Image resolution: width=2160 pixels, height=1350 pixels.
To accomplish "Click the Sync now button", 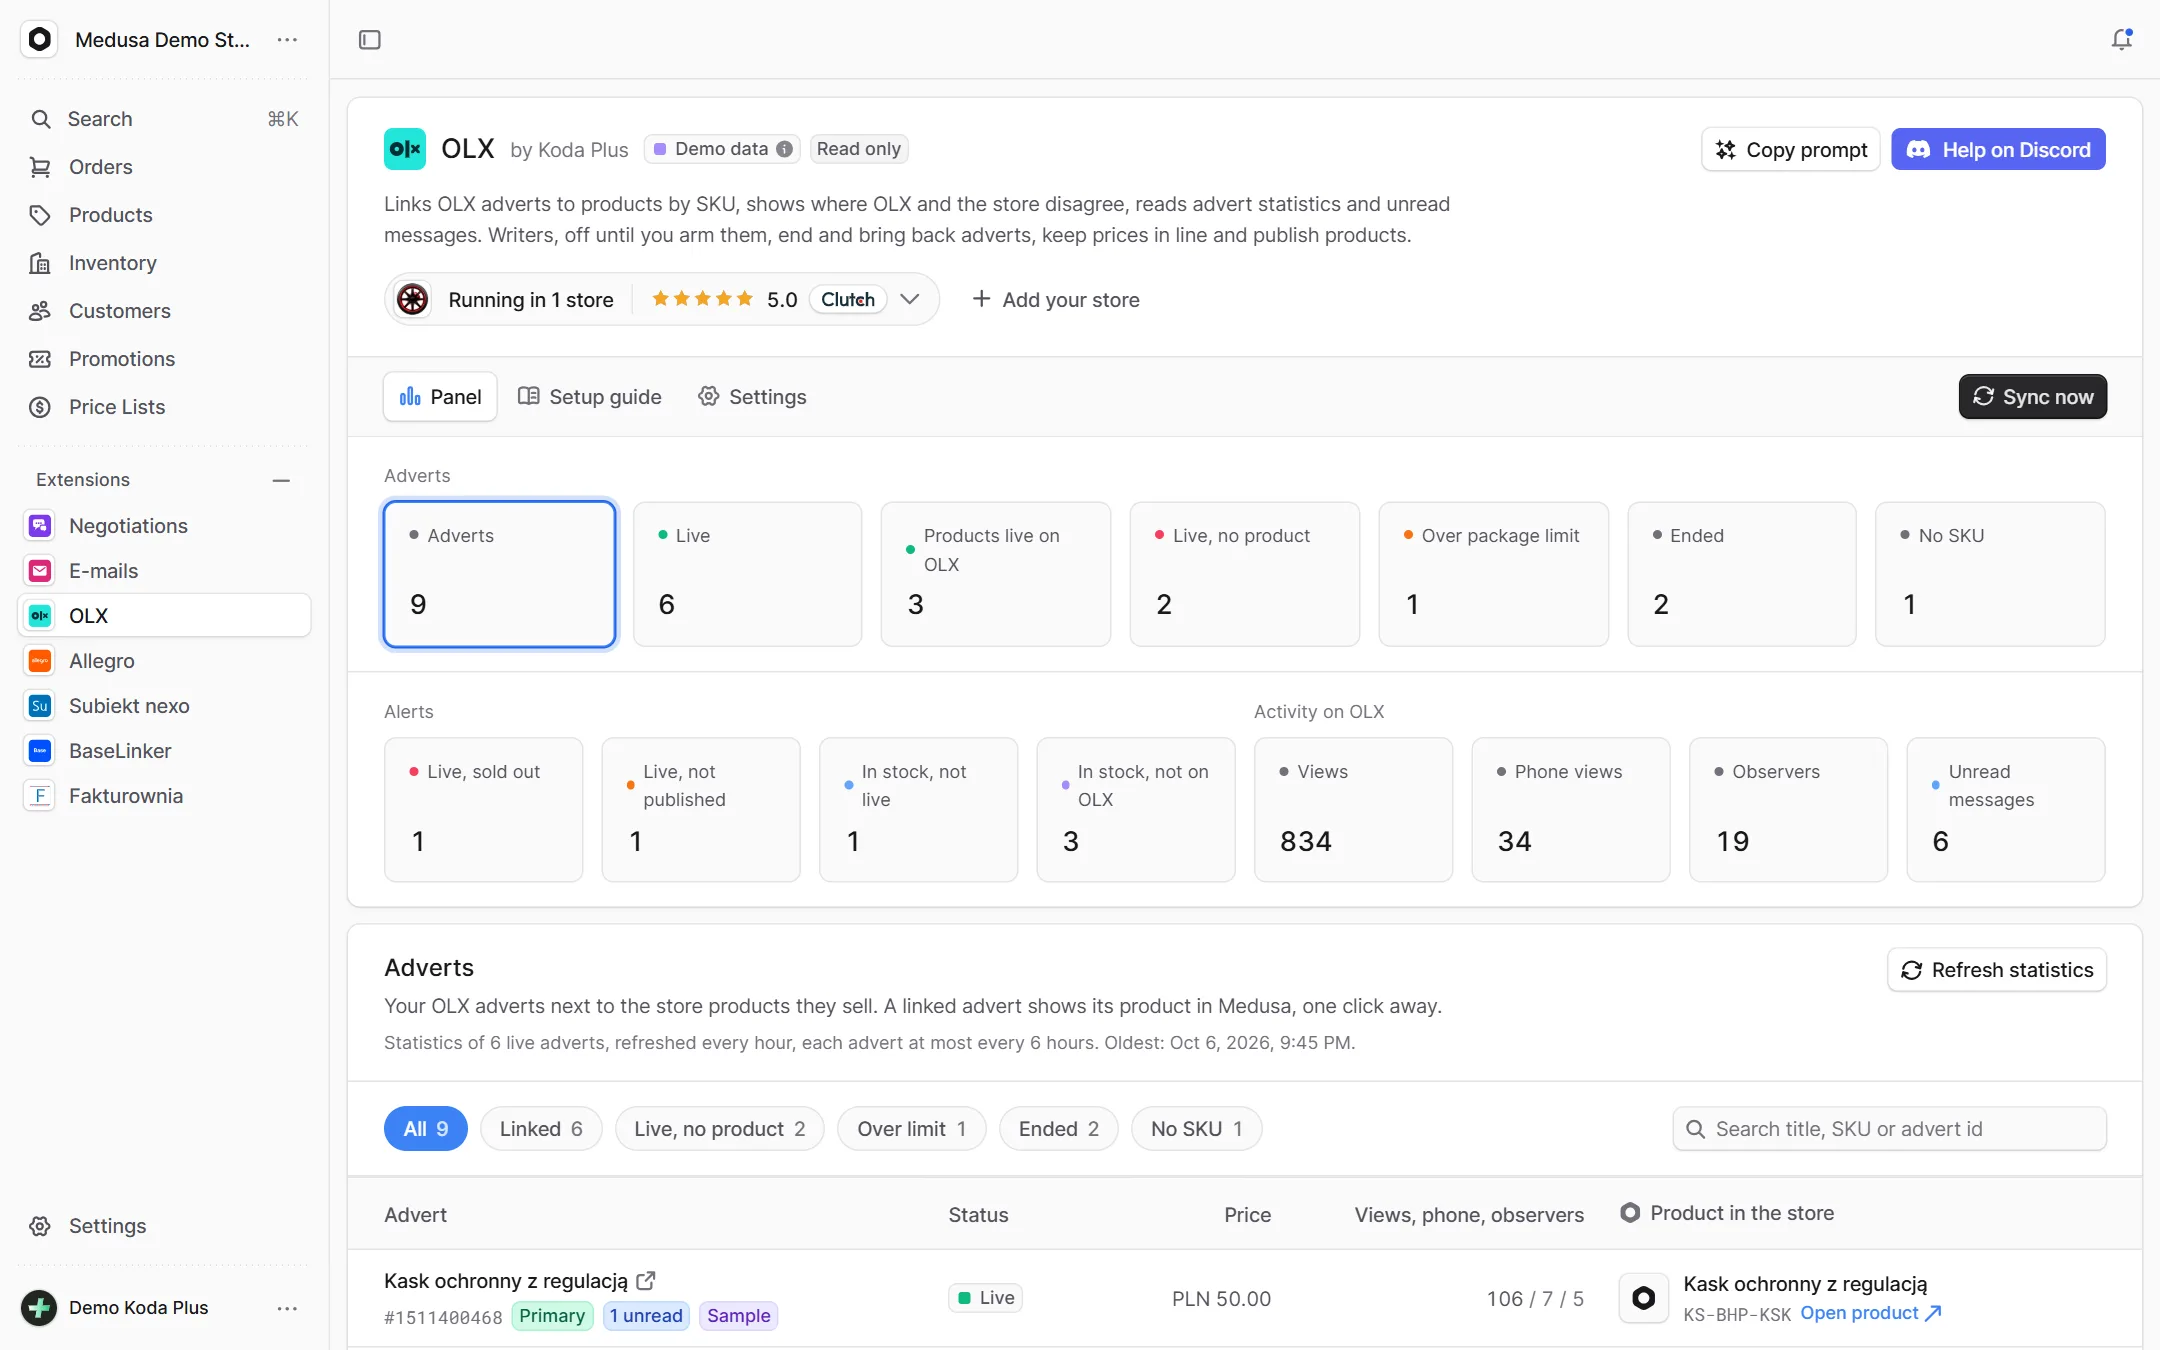I will (2033, 397).
